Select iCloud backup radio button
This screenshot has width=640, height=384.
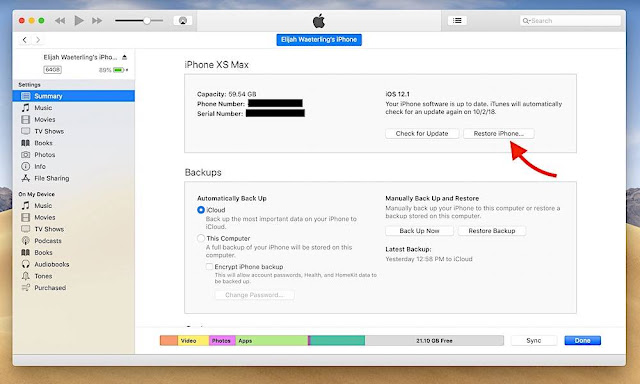point(201,210)
